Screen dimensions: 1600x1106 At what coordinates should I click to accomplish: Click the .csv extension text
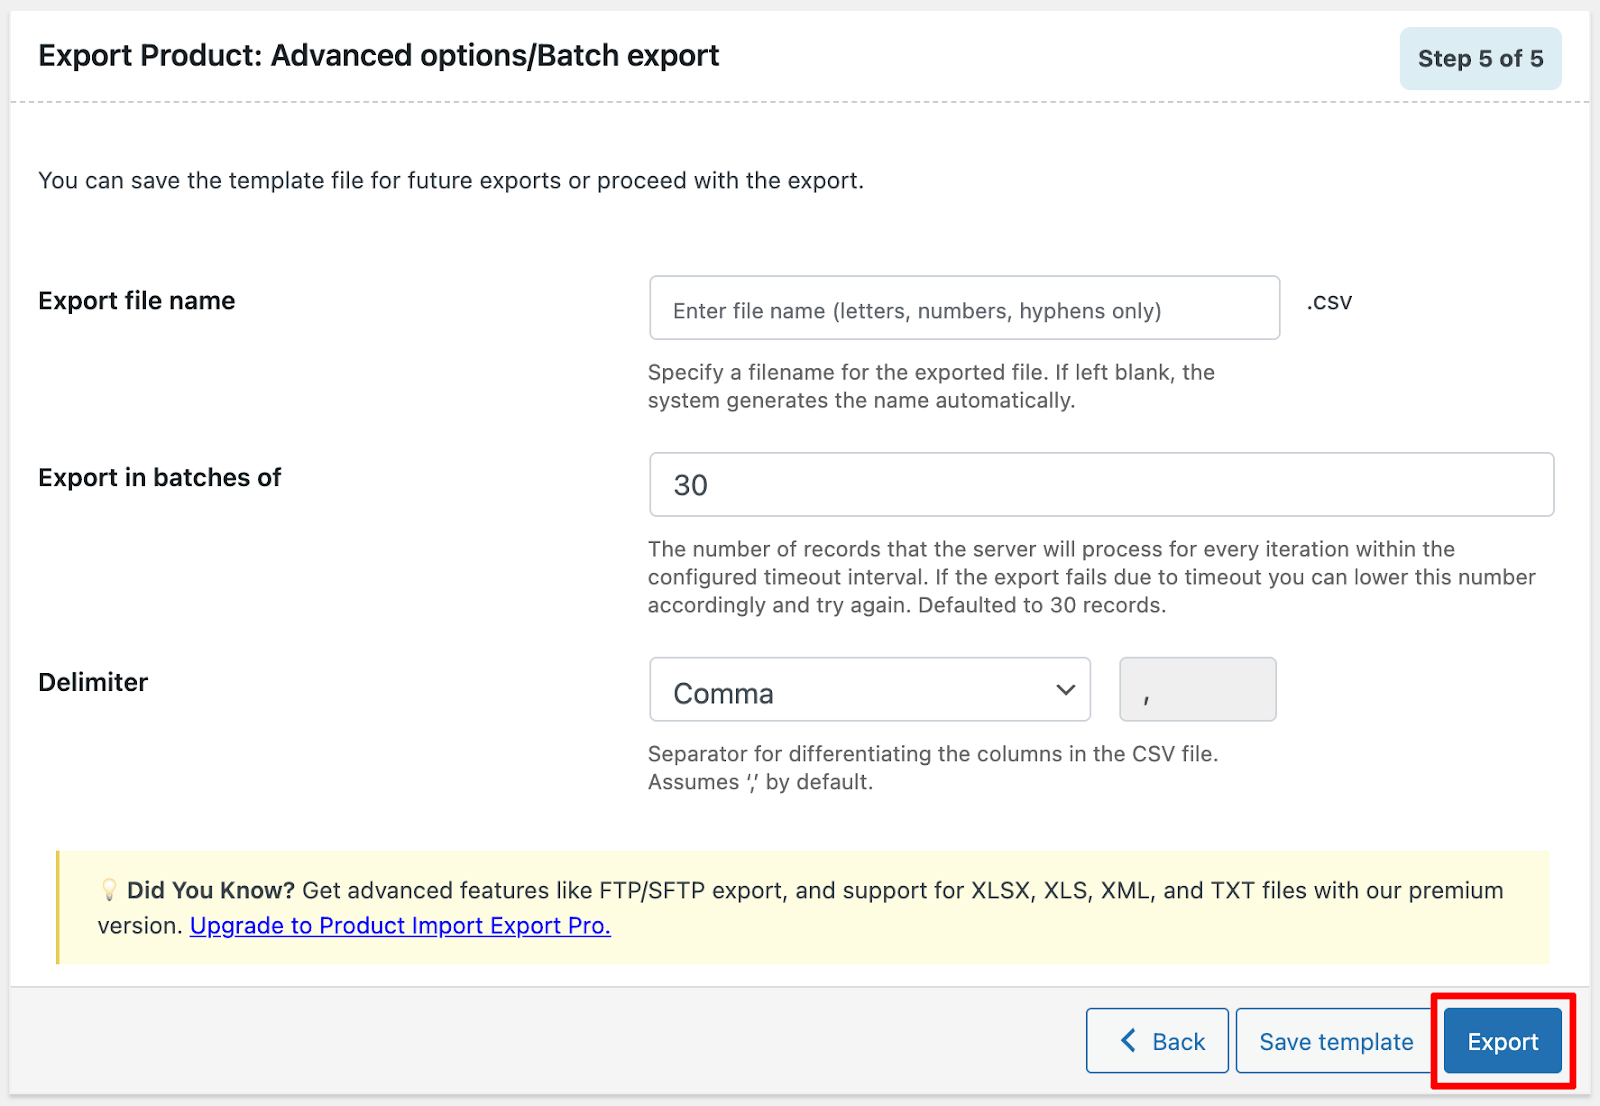coord(1329,302)
